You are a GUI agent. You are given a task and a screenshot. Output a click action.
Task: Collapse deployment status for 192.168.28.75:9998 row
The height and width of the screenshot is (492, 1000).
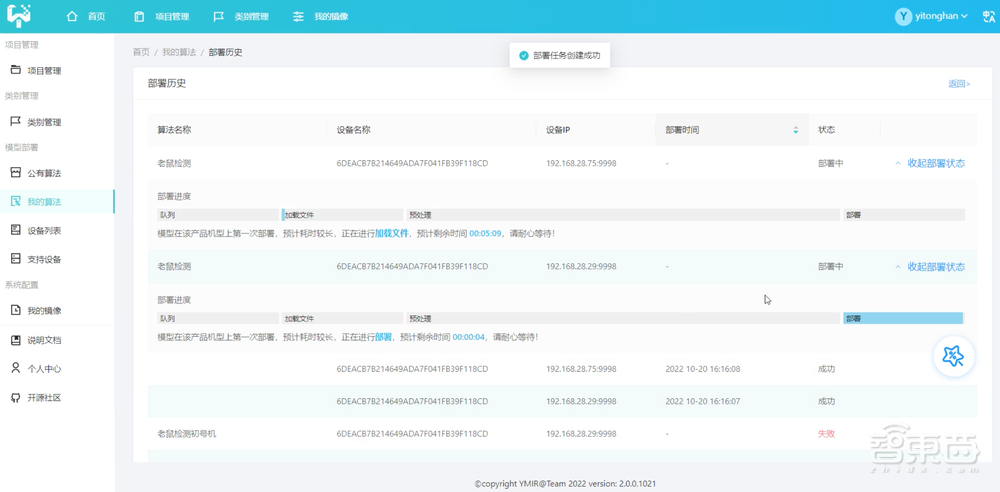[930, 163]
